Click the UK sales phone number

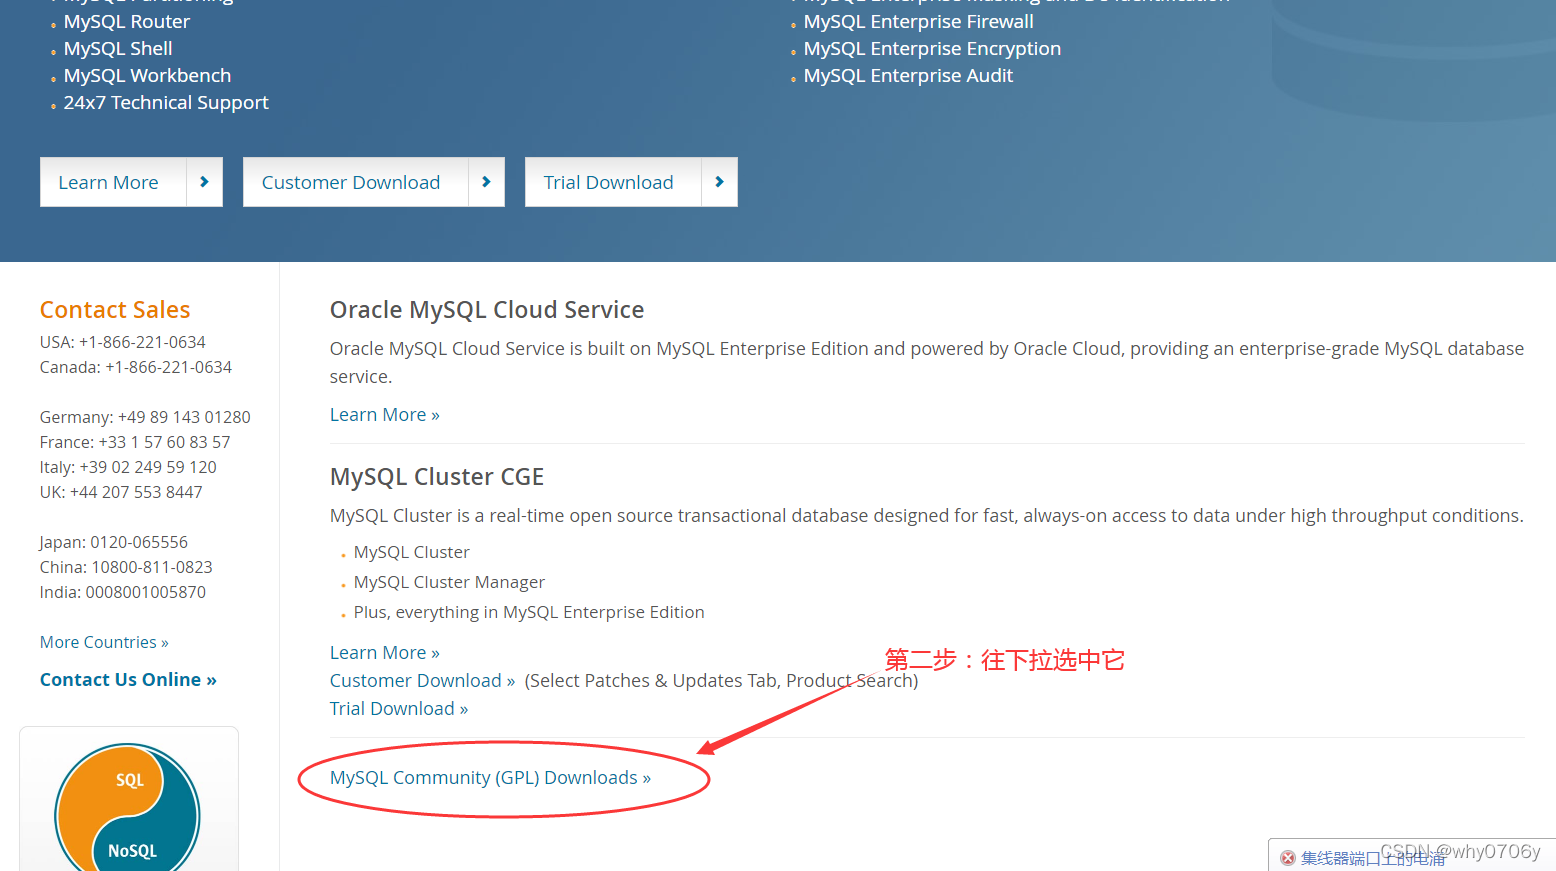[136, 492]
